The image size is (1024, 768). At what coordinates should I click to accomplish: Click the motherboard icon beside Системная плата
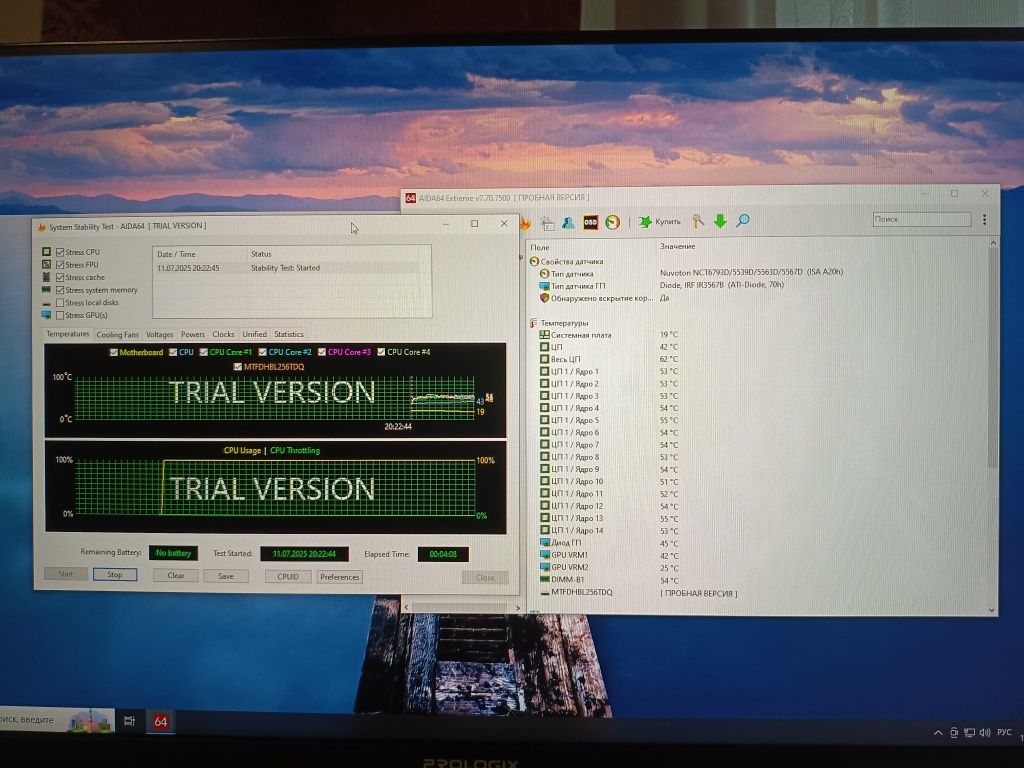544,334
